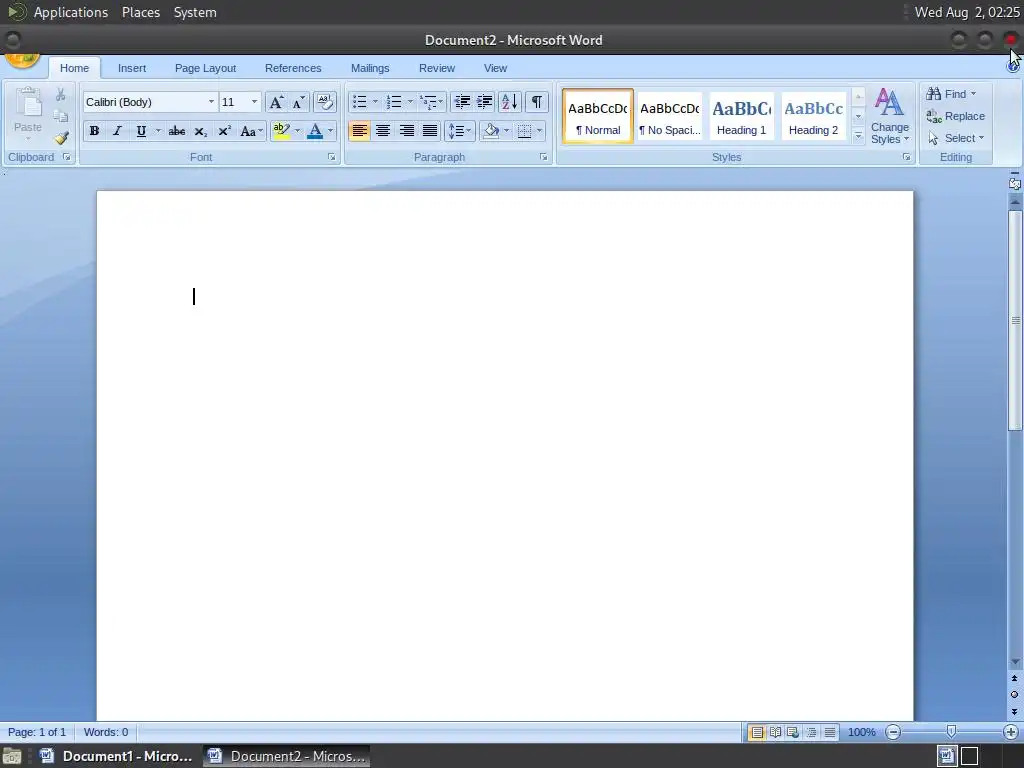Decrease the paragraph indent
The image size is (1024, 768).
[462, 102]
